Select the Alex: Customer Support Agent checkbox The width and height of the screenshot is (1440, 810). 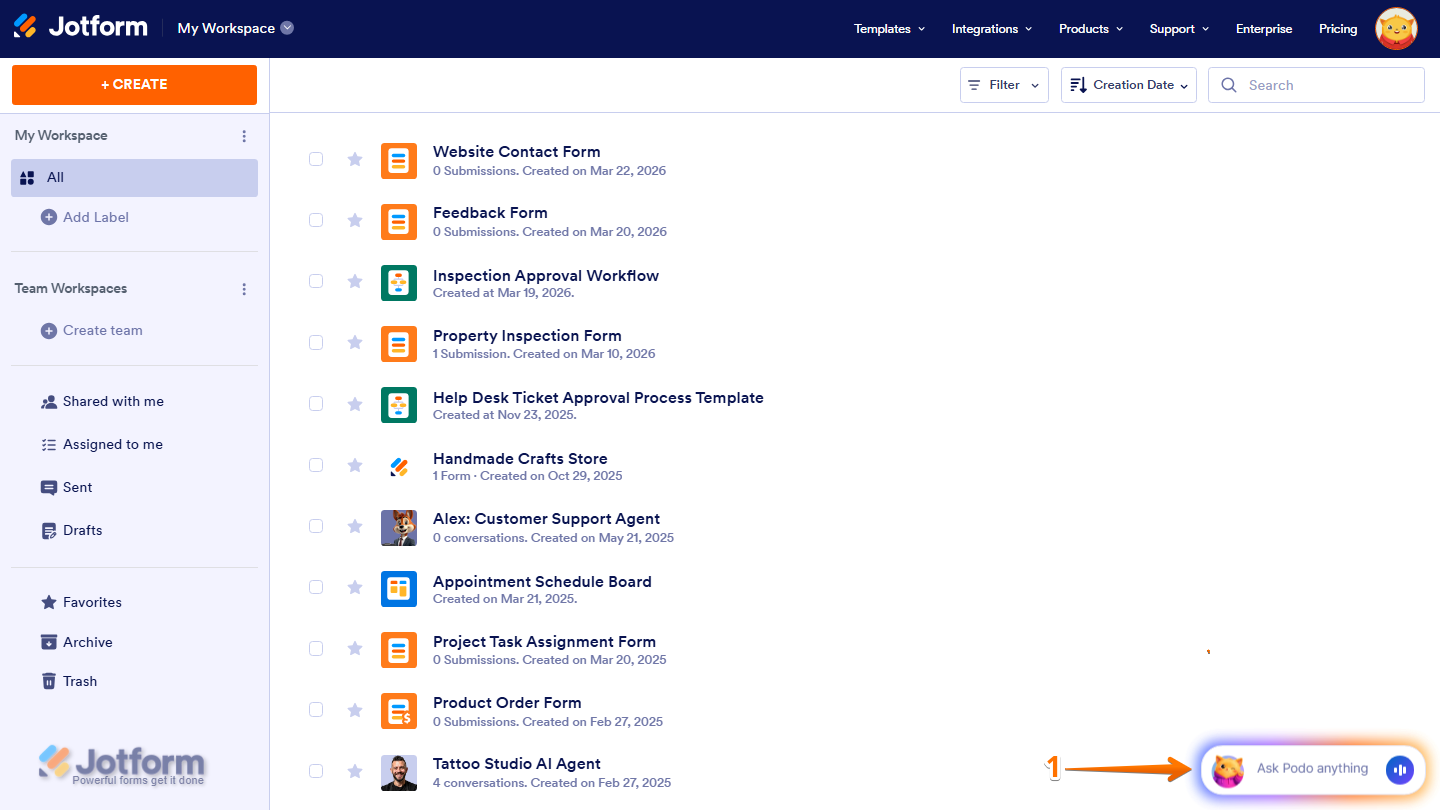[316, 526]
